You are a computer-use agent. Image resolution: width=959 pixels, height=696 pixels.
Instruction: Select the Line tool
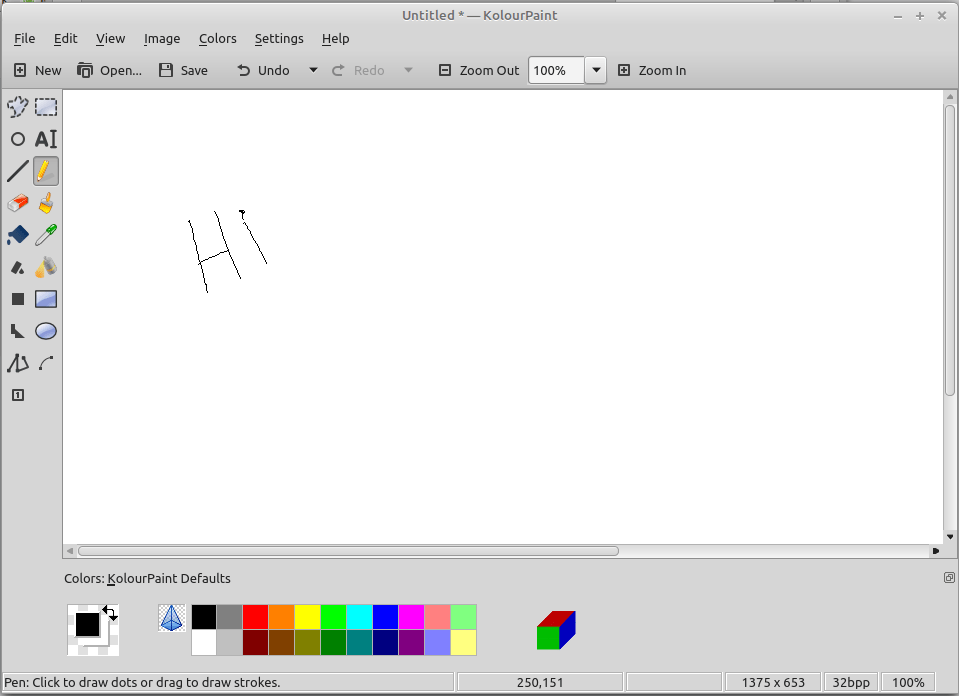(17, 171)
